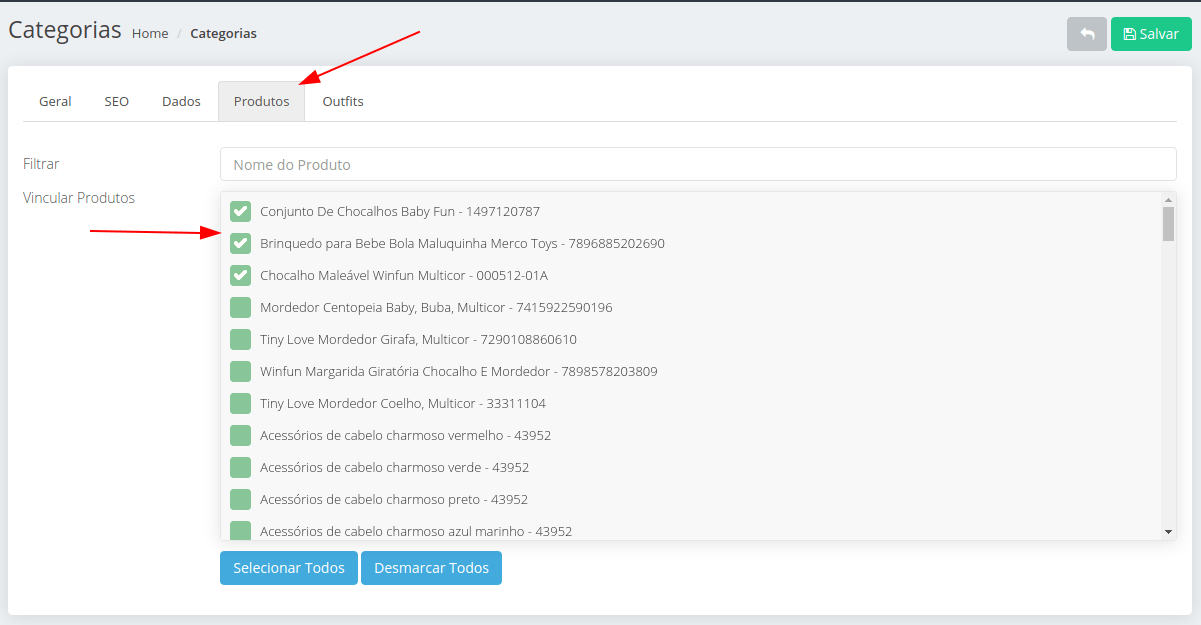This screenshot has height=625, width=1201.
Task: Uncheck Conjunto De Chocalhos Baby Fun
Action: pyautogui.click(x=240, y=211)
